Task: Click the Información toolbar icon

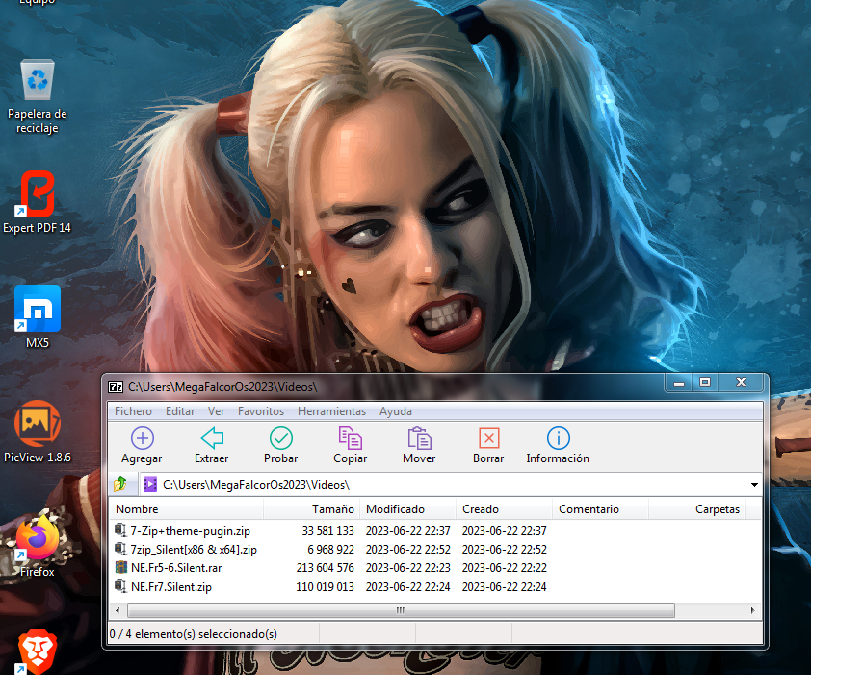Action: (x=558, y=438)
